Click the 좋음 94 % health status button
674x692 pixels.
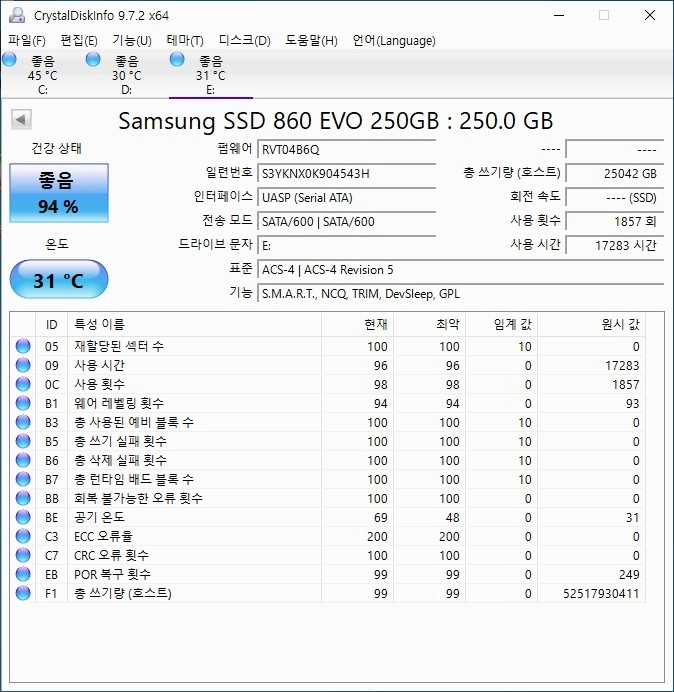click(x=59, y=193)
